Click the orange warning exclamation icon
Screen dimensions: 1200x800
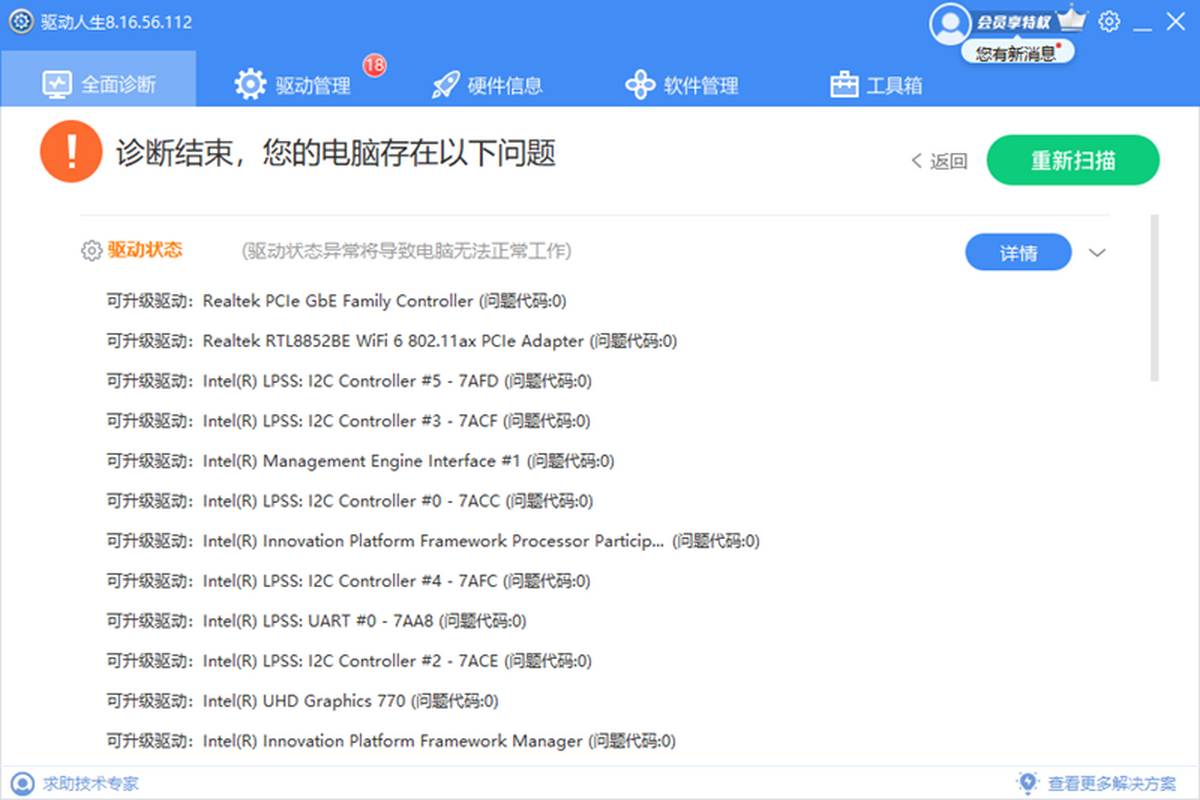[71, 151]
